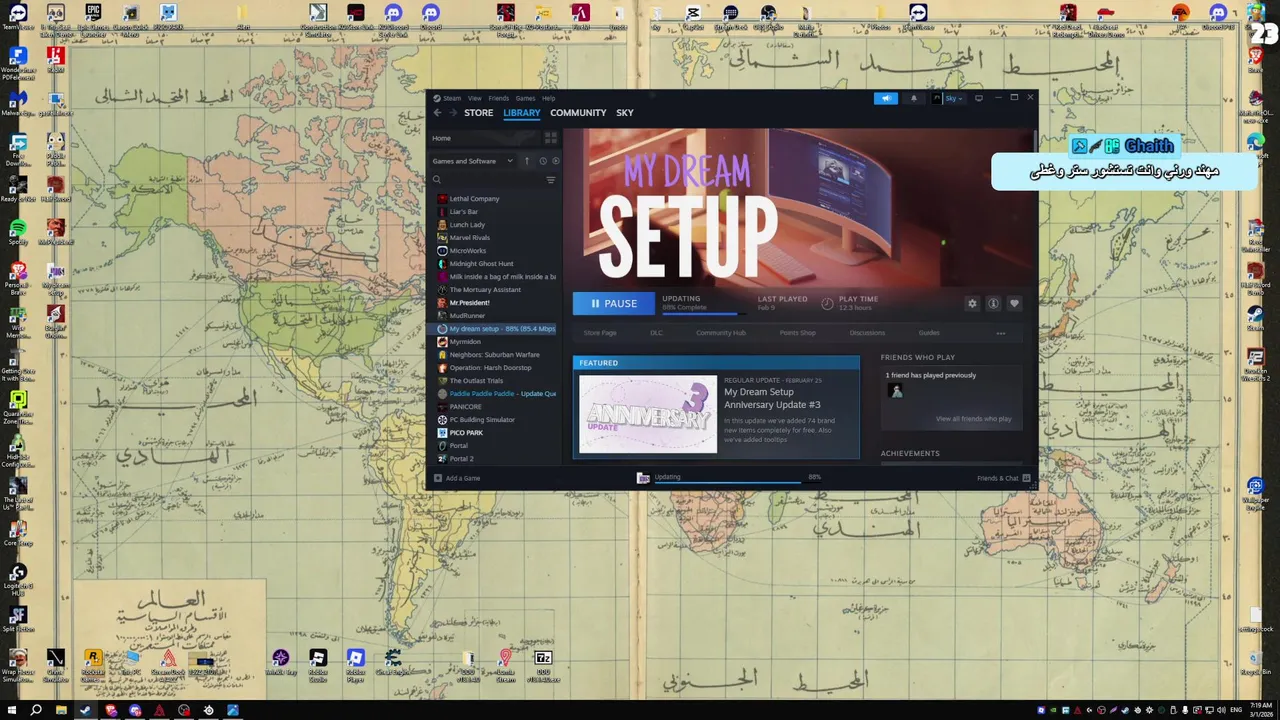The image size is (1280, 720).
Task: Open the game settings gear icon
Action: [972, 303]
